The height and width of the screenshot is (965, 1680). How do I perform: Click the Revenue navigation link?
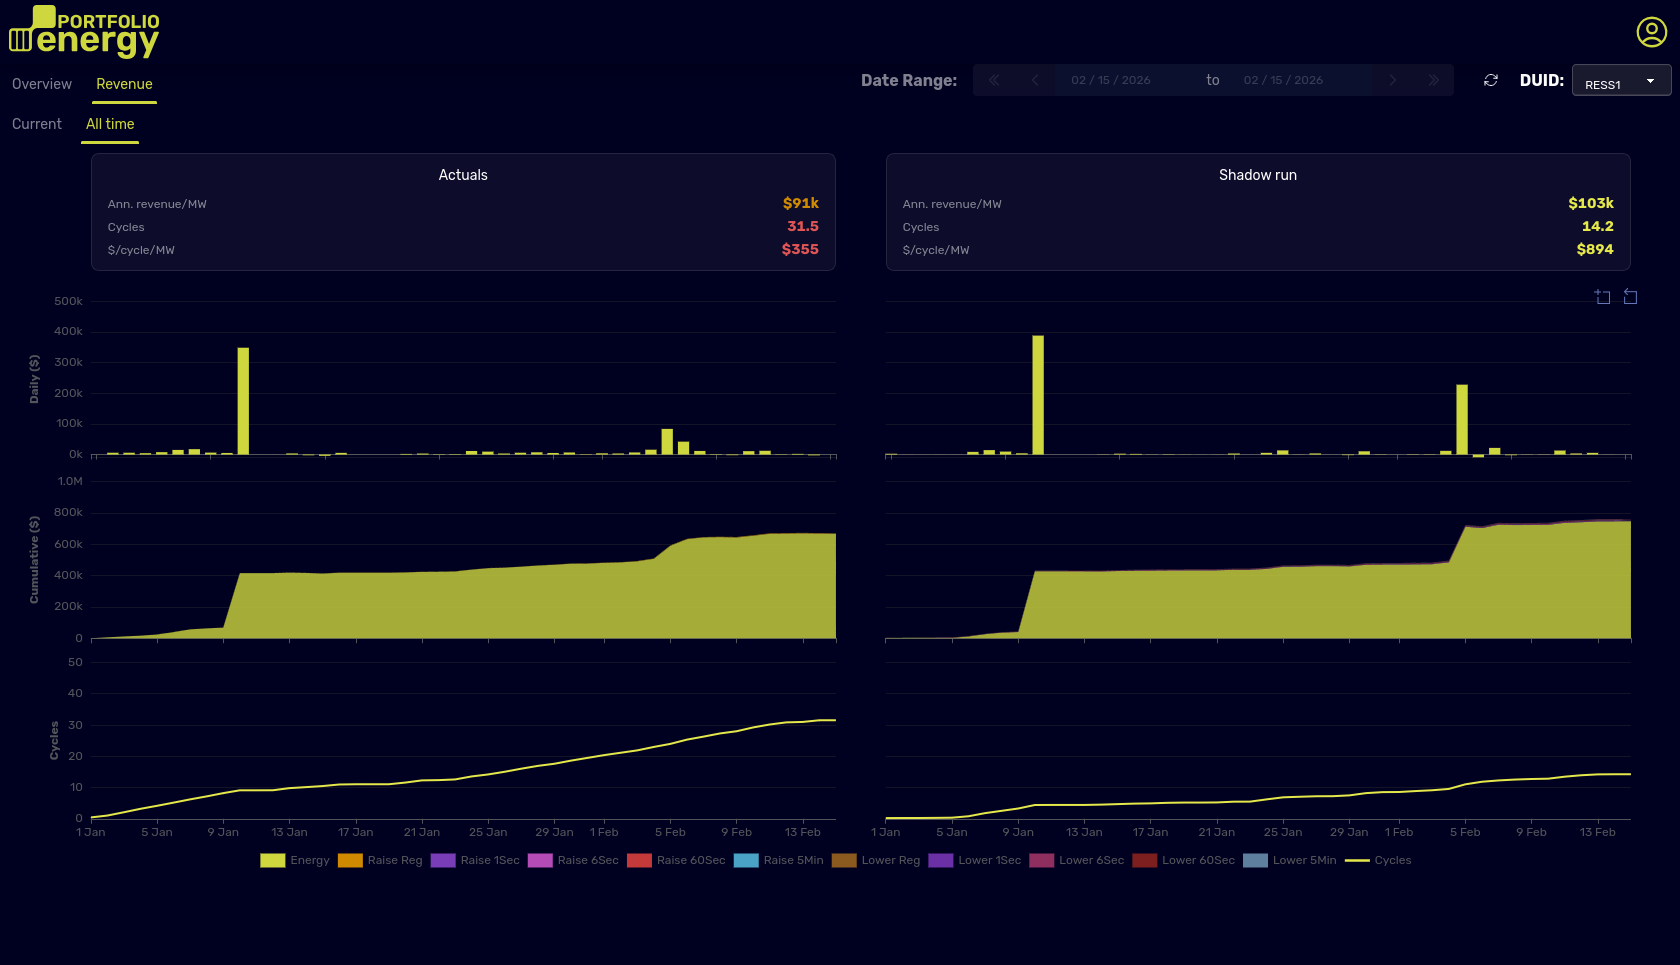[124, 84]
